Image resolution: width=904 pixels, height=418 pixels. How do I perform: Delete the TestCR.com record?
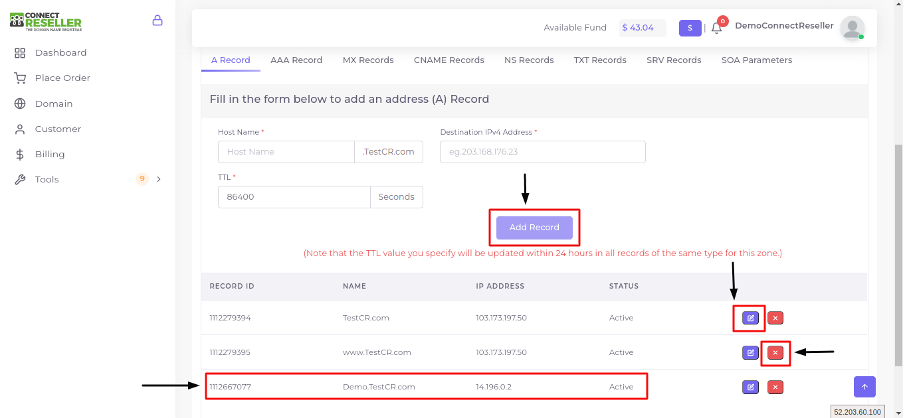click(775, 318)
